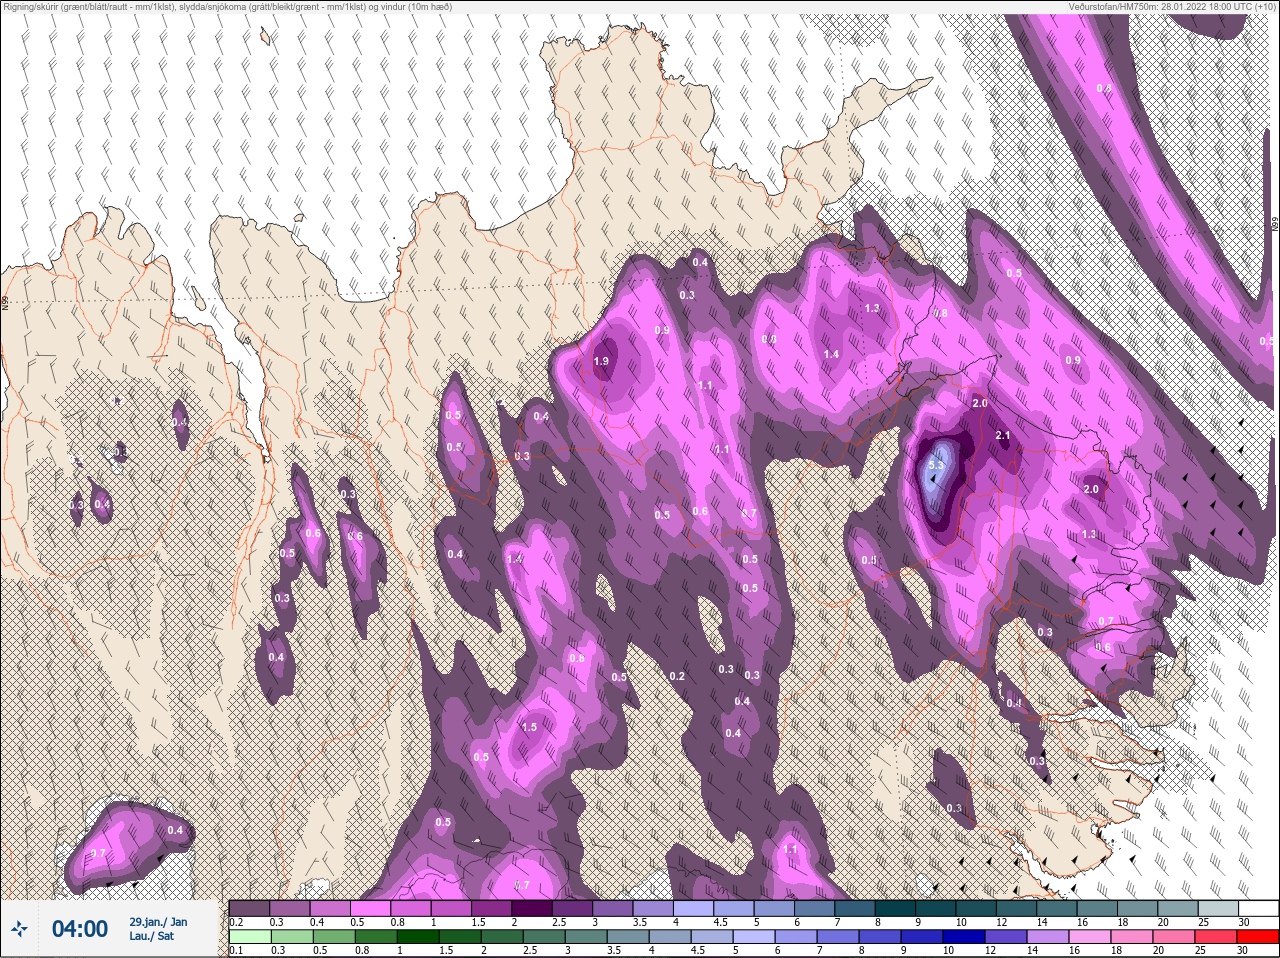Click the 2.1 value on the map

[x=1004, y=435]
